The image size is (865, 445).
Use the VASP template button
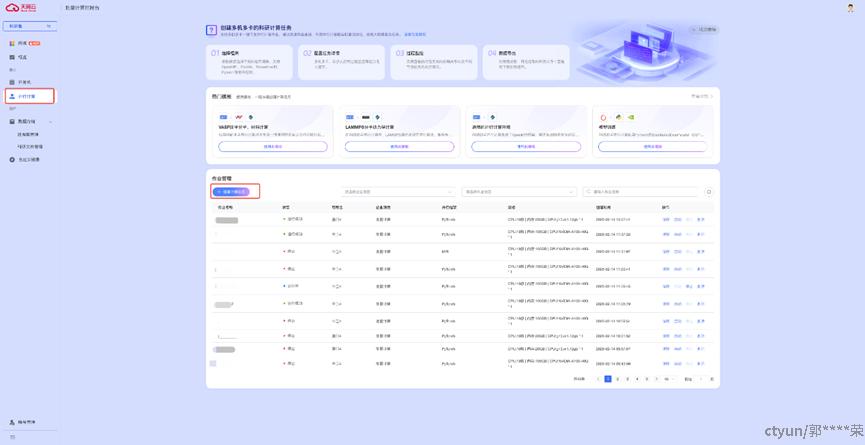click(x=273, y=147)
